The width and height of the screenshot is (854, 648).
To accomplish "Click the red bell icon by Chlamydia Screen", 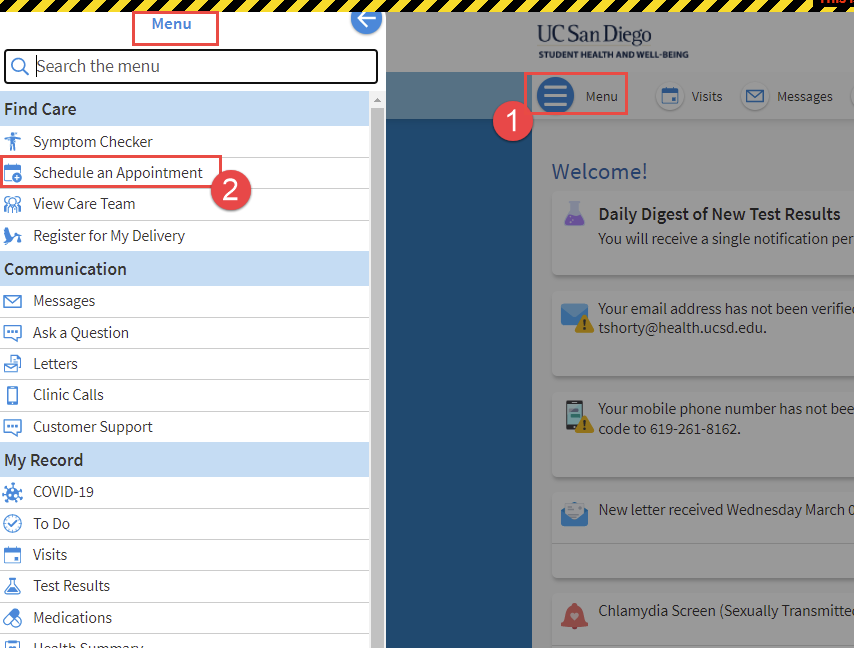I will 574,616.
